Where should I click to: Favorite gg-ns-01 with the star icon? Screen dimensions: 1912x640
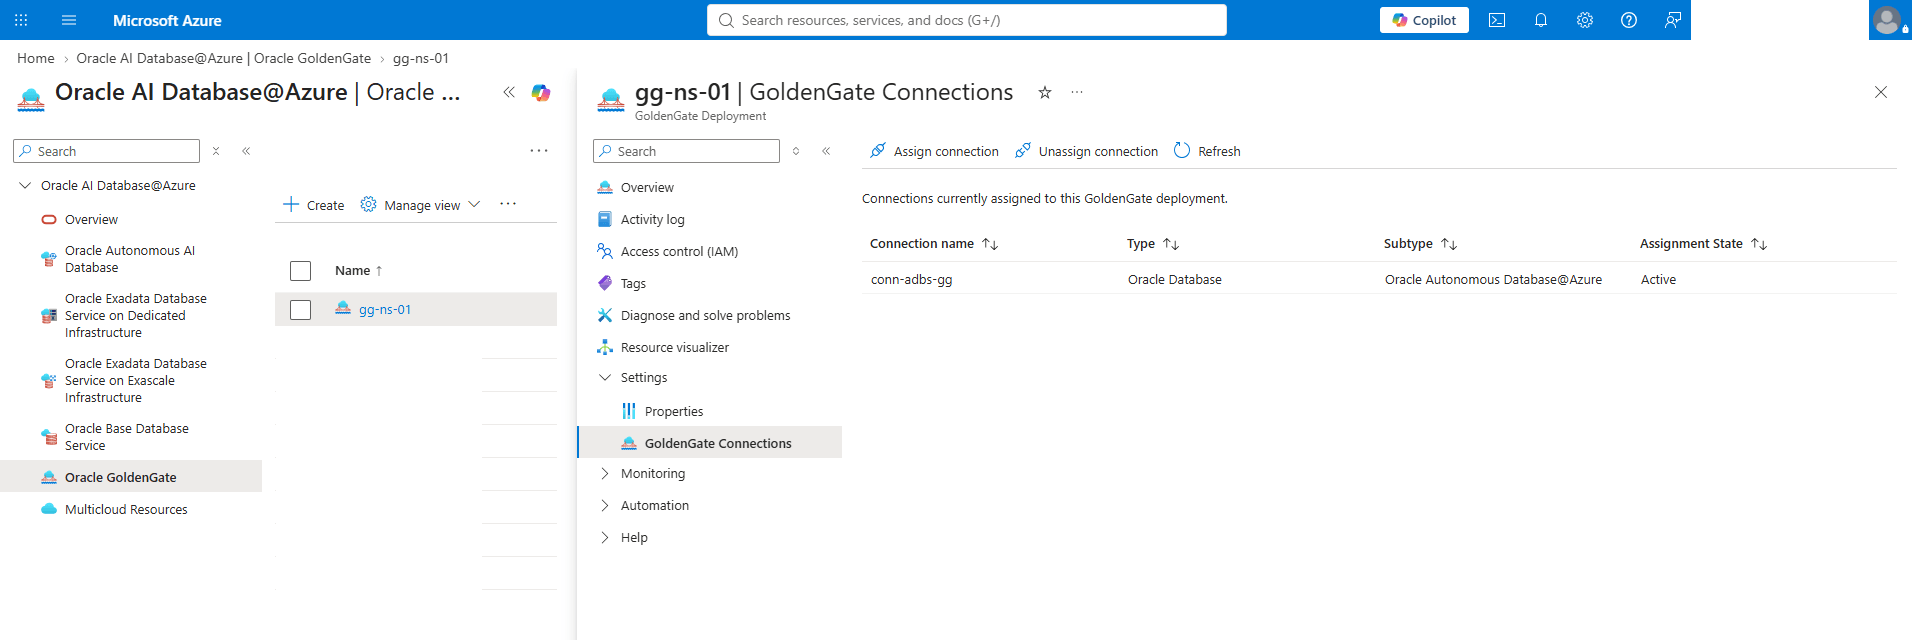(x=1045, y=92)
